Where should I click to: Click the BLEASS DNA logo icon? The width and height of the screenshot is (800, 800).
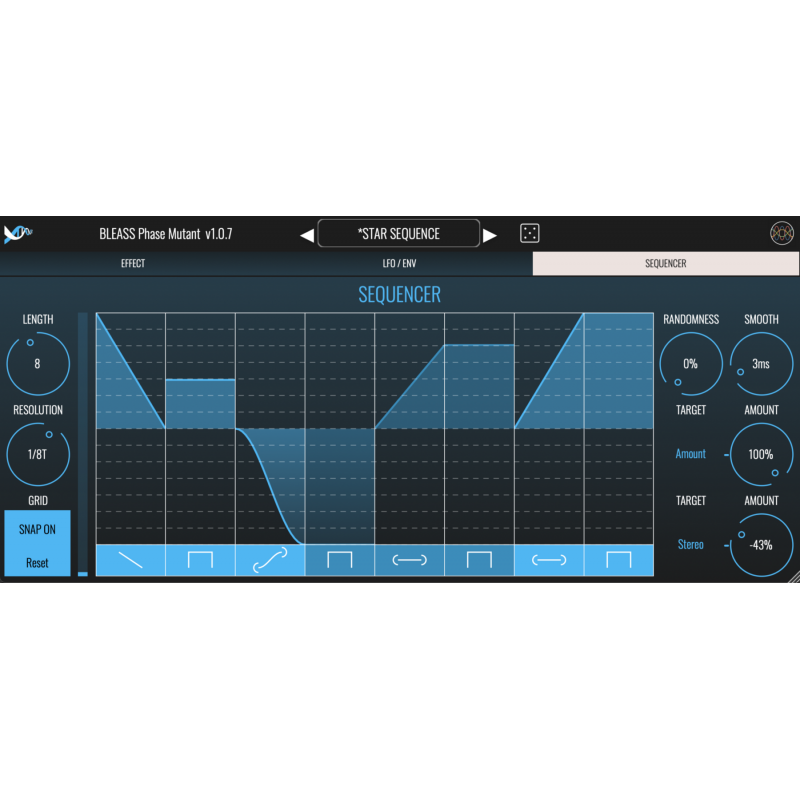[19, 234]
